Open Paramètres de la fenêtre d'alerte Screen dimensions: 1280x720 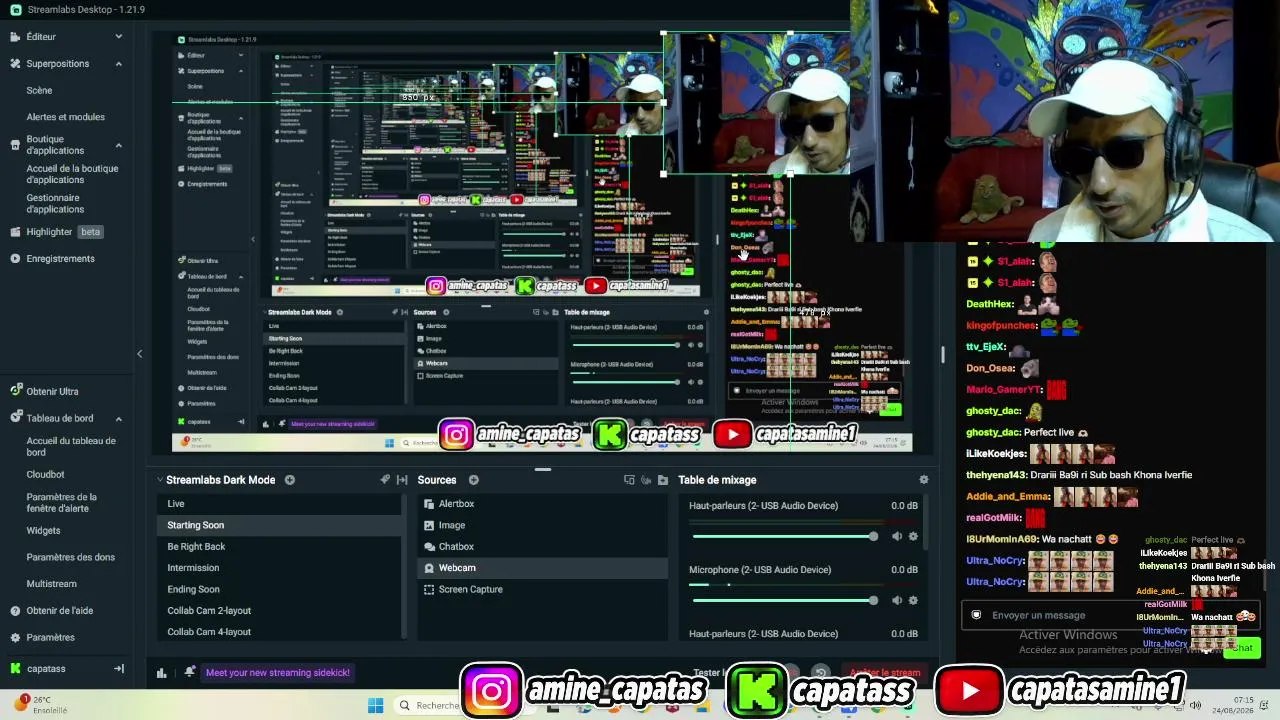click(62, 503)
